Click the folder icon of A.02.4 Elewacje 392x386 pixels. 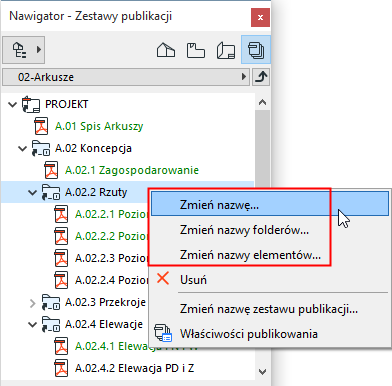click(x=51, y=324)
